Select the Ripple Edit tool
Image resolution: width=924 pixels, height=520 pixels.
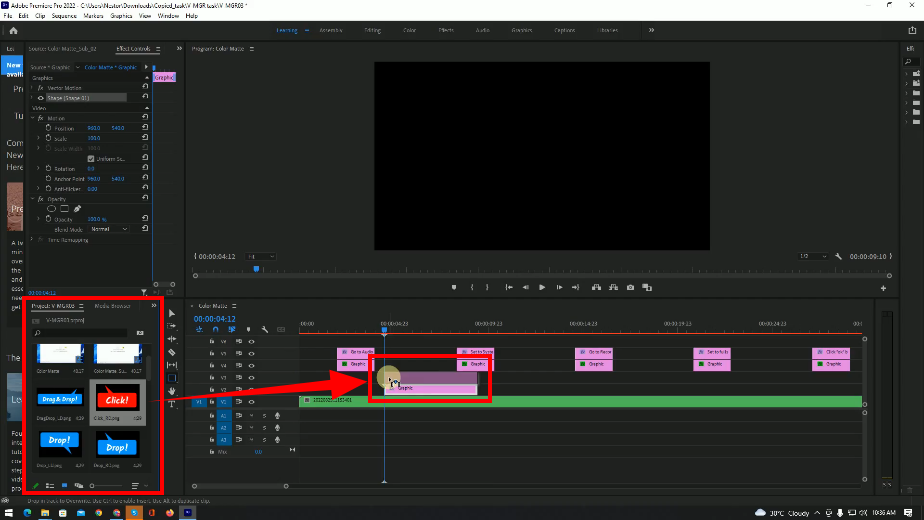(x=171, y=339)
